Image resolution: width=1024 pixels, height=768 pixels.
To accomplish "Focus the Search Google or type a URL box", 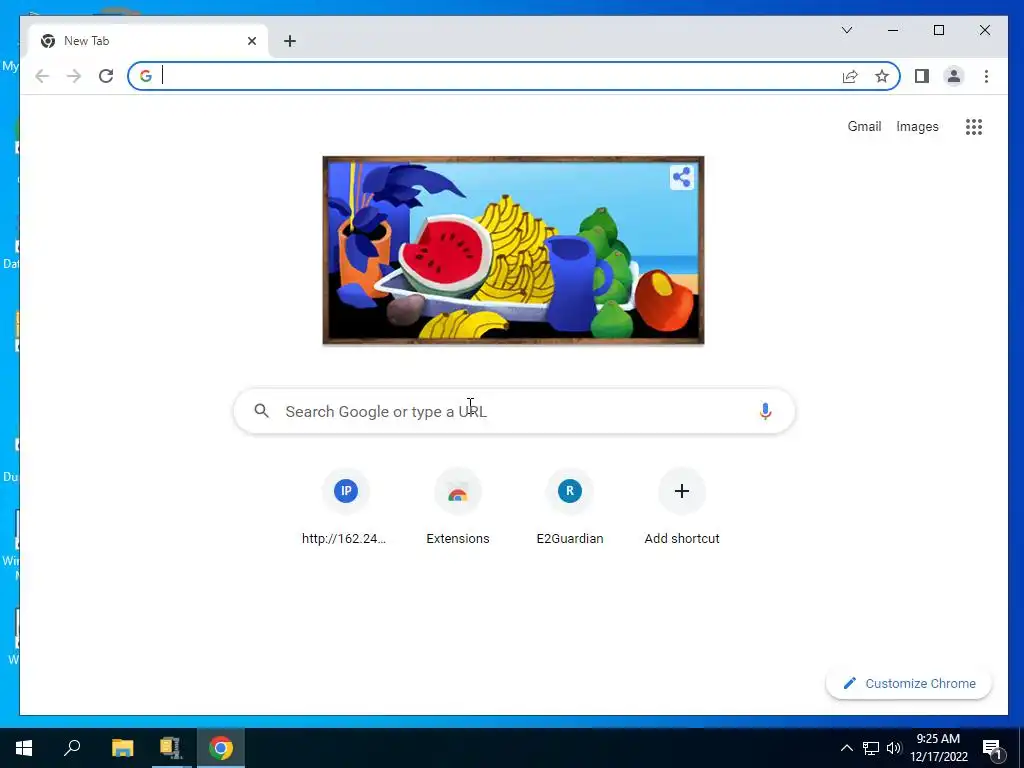I will 514,411.
